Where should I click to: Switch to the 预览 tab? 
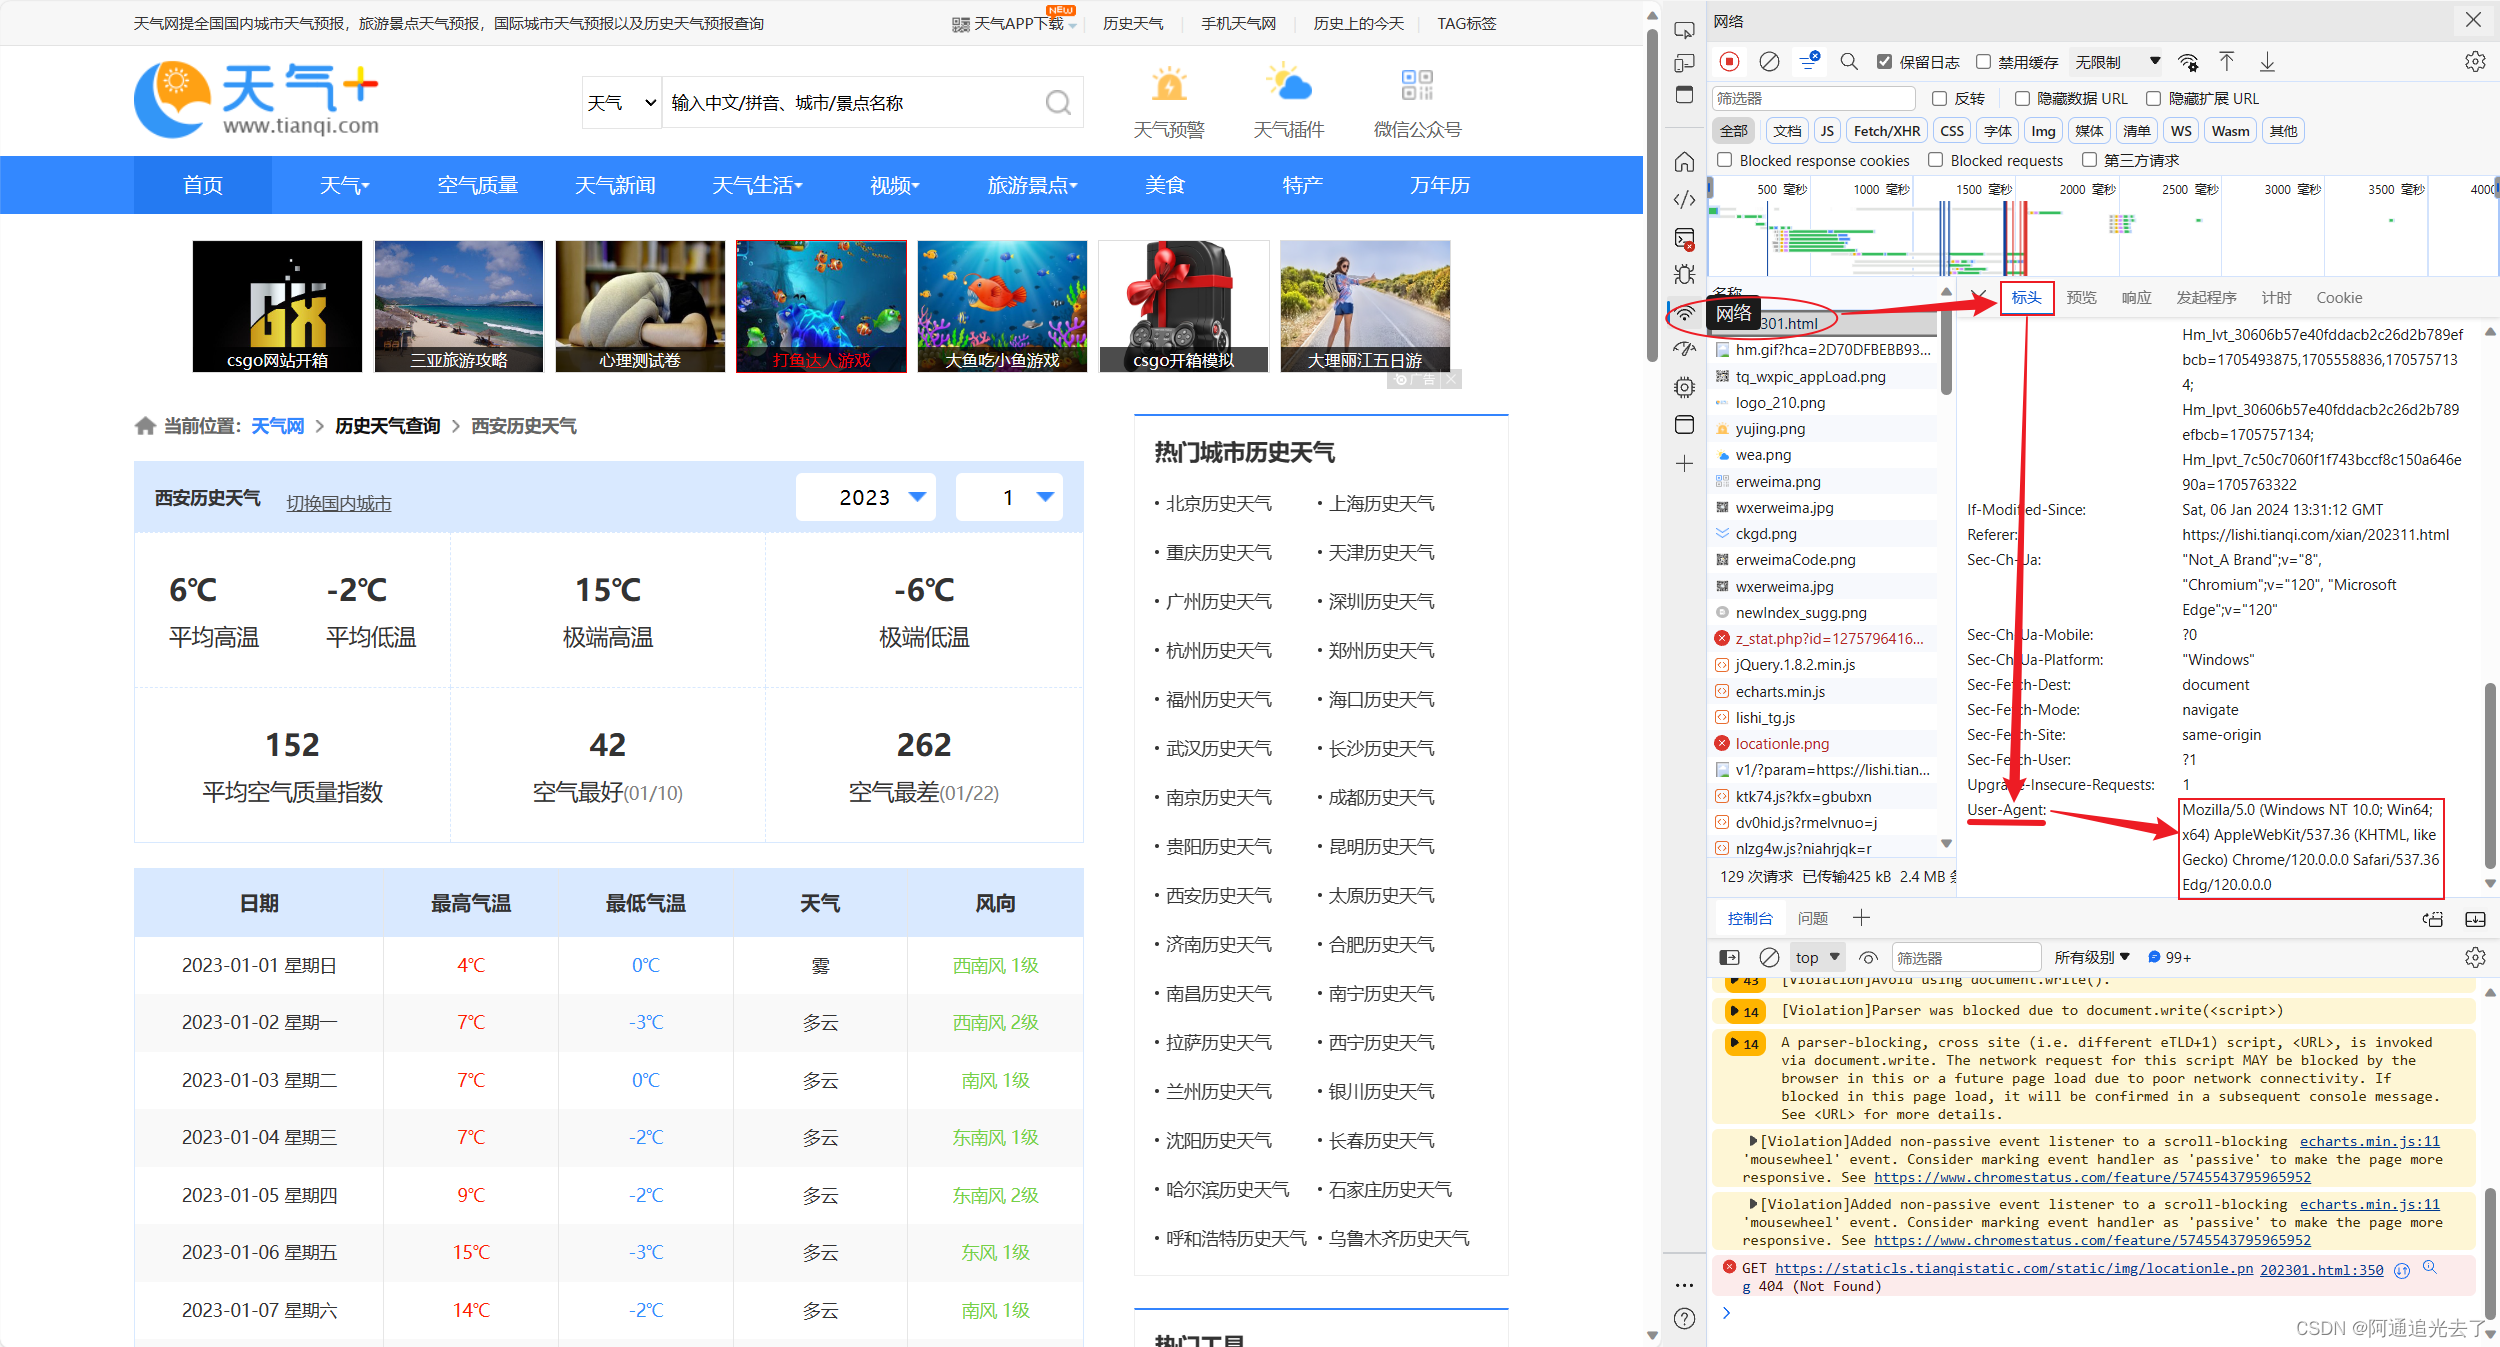point(2081,296)
